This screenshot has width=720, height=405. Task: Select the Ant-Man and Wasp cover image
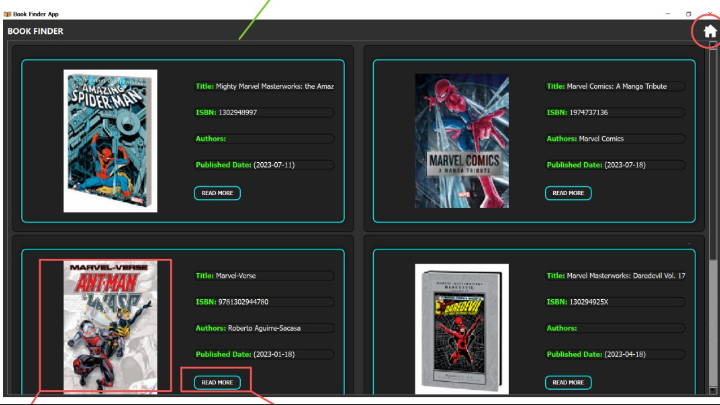pos(110,327)
